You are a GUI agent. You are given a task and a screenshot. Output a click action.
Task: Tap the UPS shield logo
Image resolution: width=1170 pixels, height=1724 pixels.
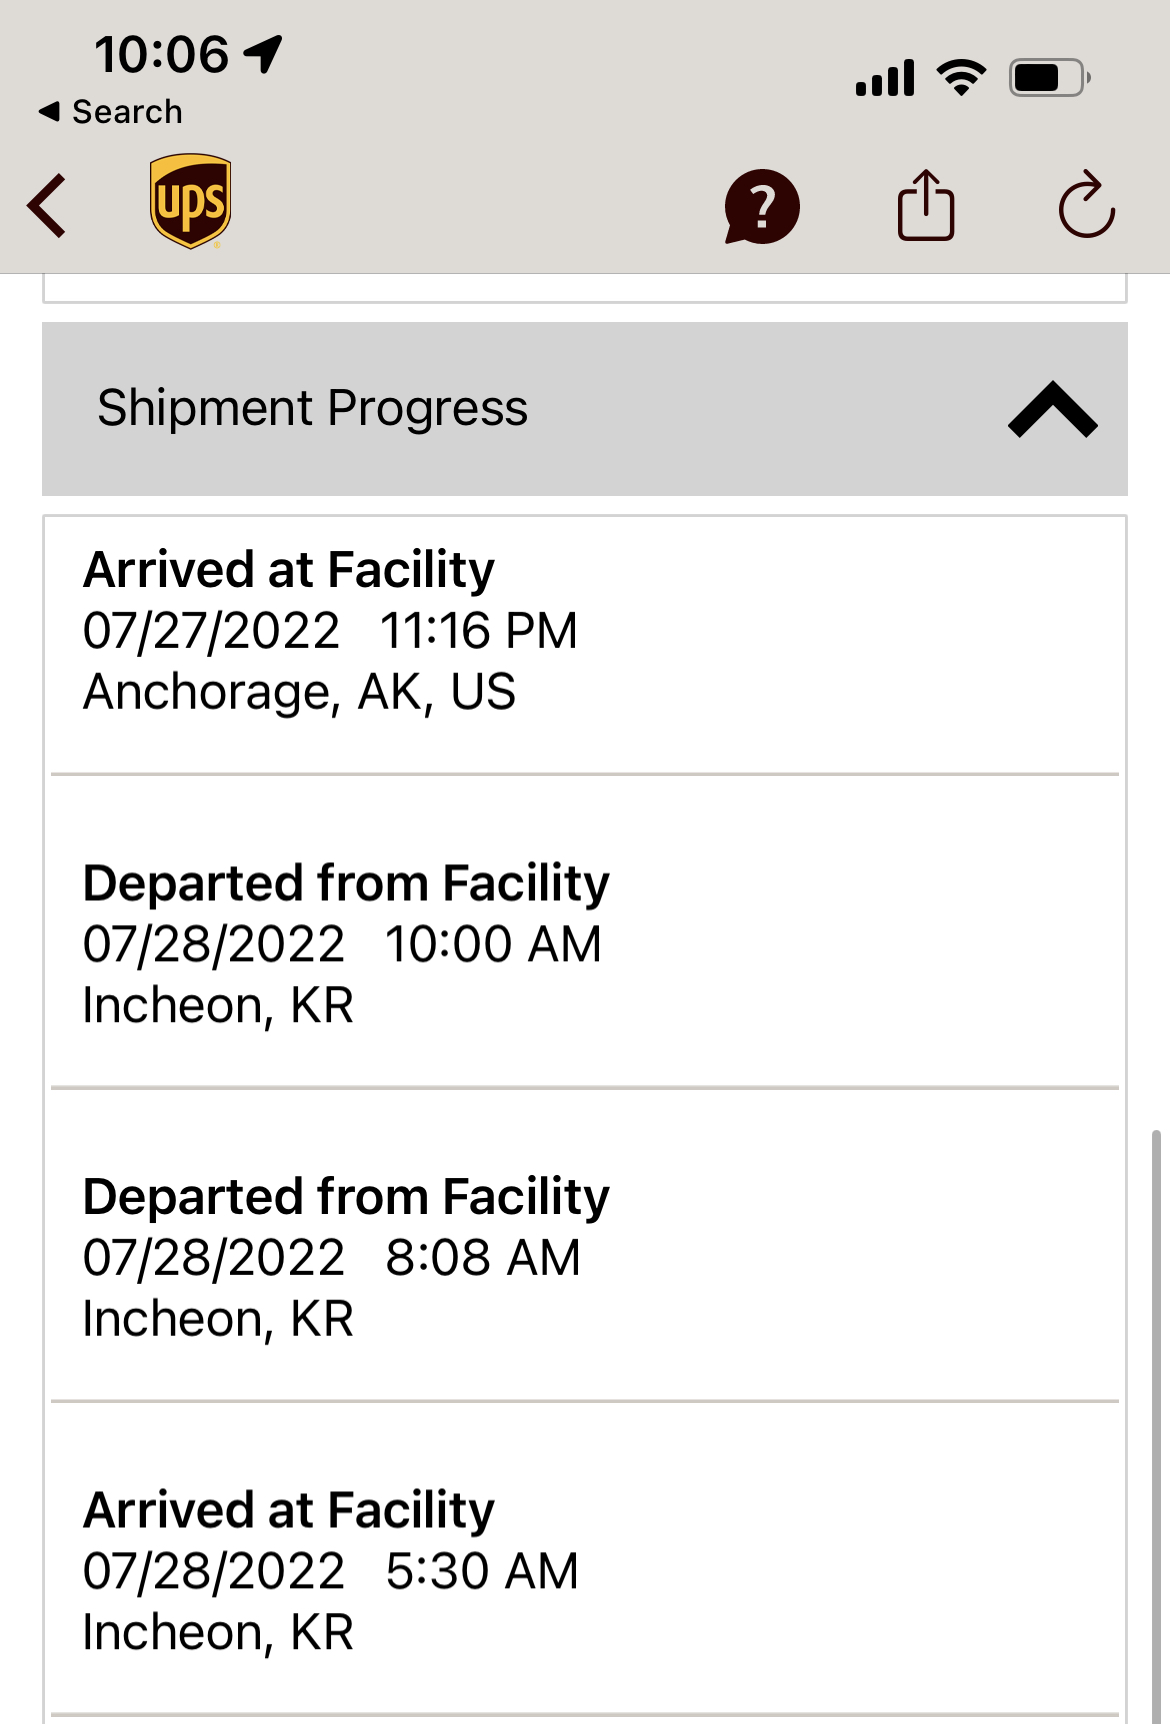coord(190,201)
